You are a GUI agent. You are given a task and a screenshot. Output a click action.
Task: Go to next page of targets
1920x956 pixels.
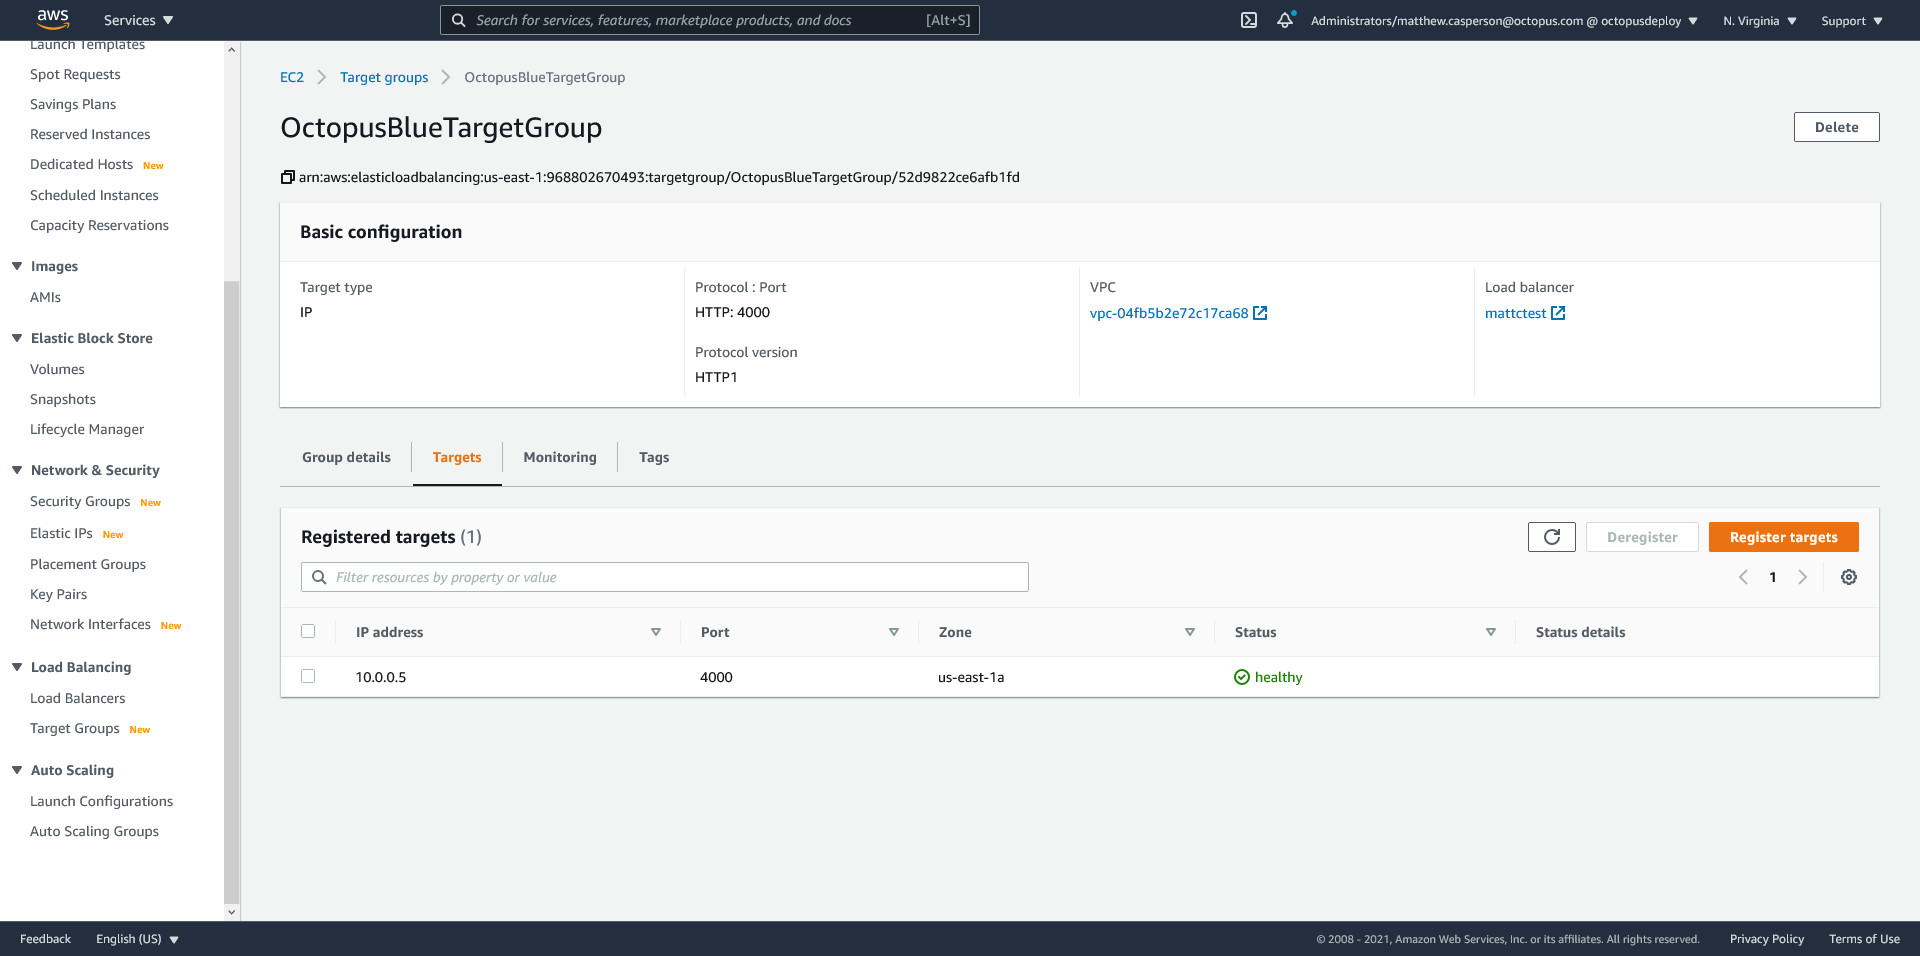point(1802,577)
